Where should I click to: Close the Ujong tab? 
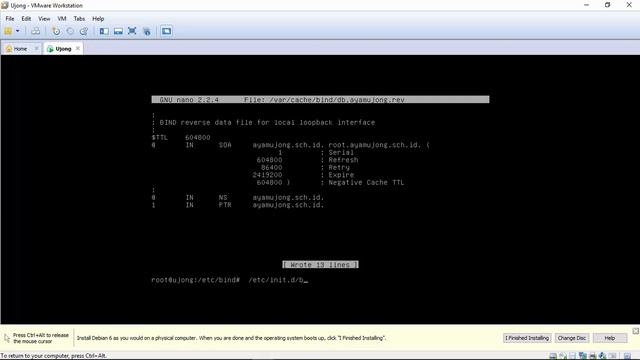pyautogui.click(x=78, y=49)
